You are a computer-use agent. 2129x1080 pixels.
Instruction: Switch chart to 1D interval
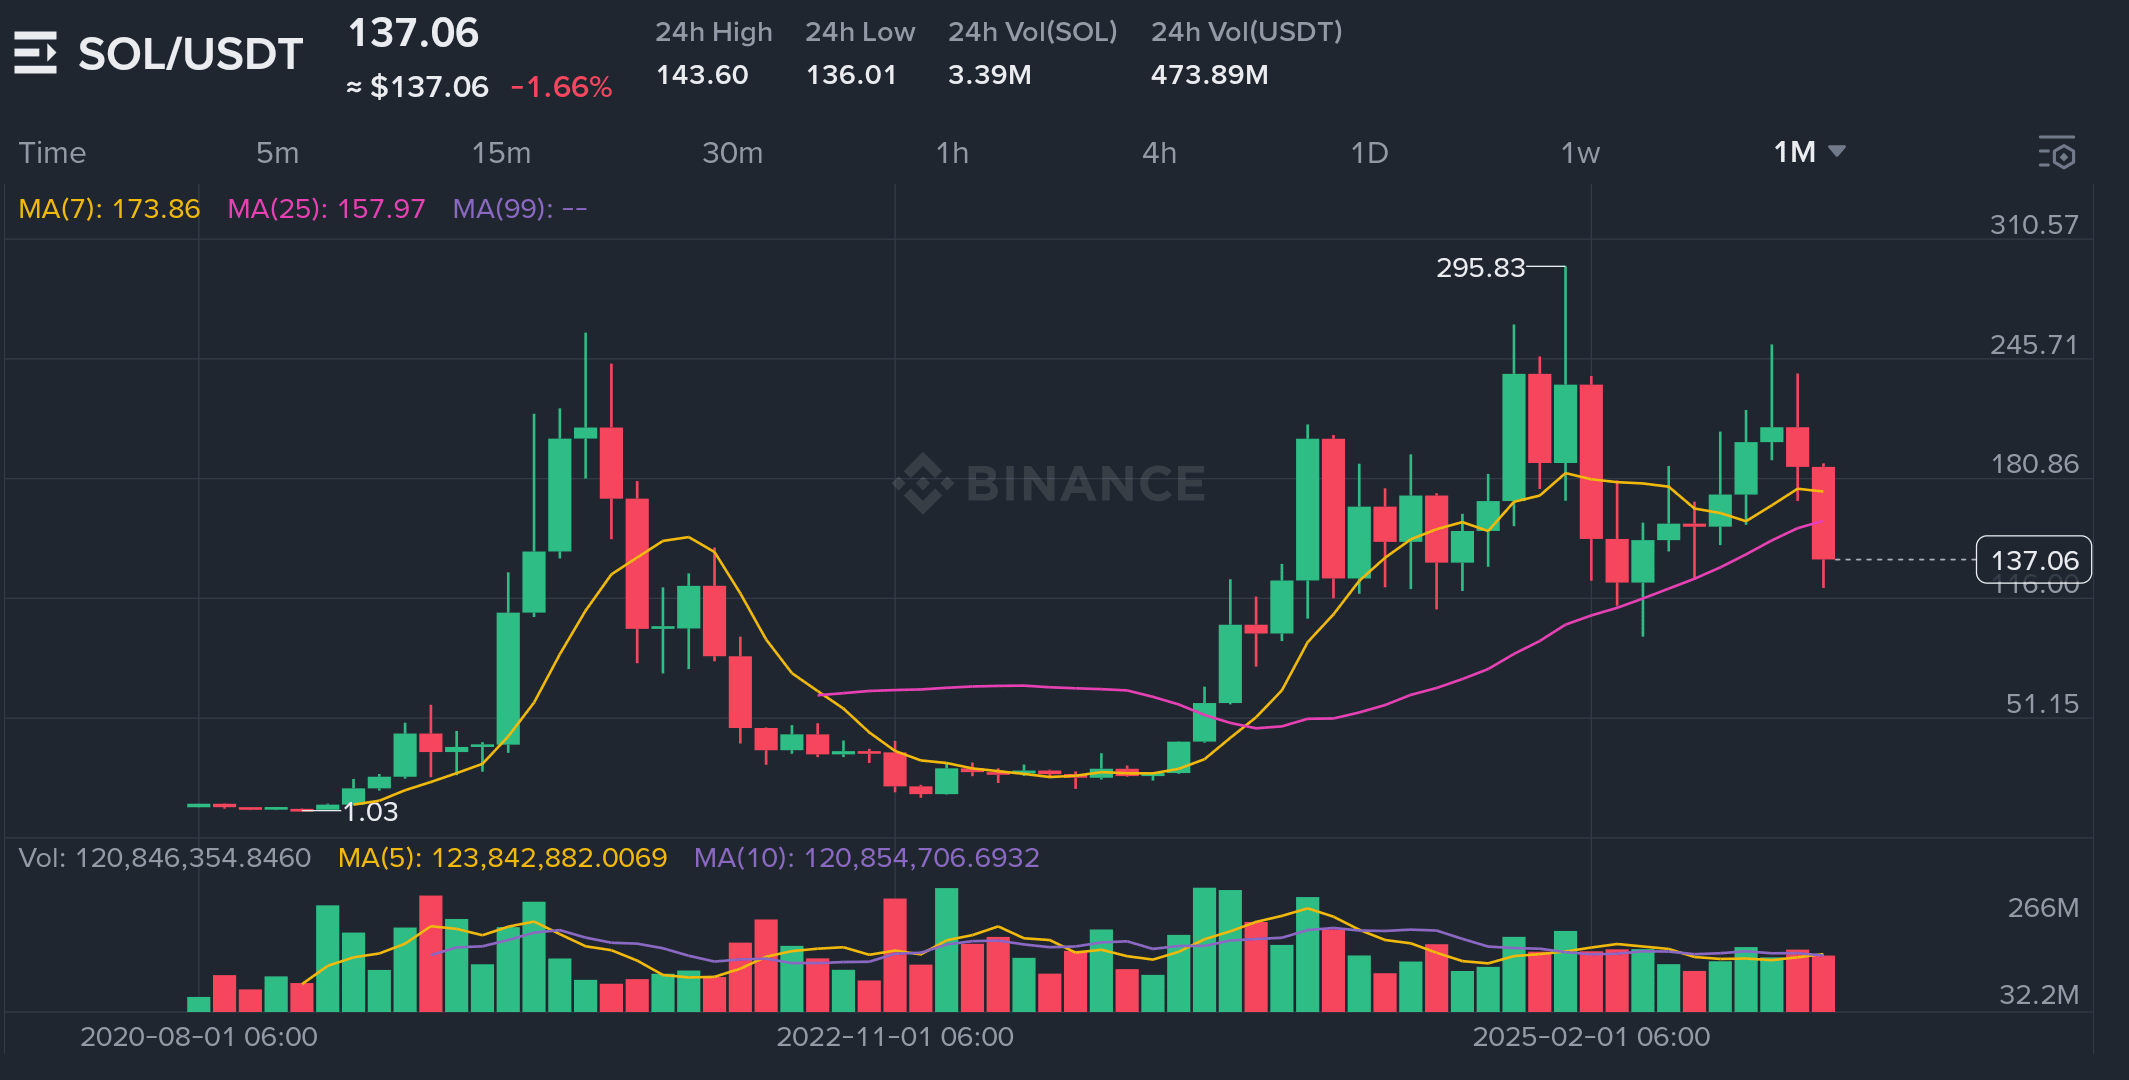(1369, 153)
